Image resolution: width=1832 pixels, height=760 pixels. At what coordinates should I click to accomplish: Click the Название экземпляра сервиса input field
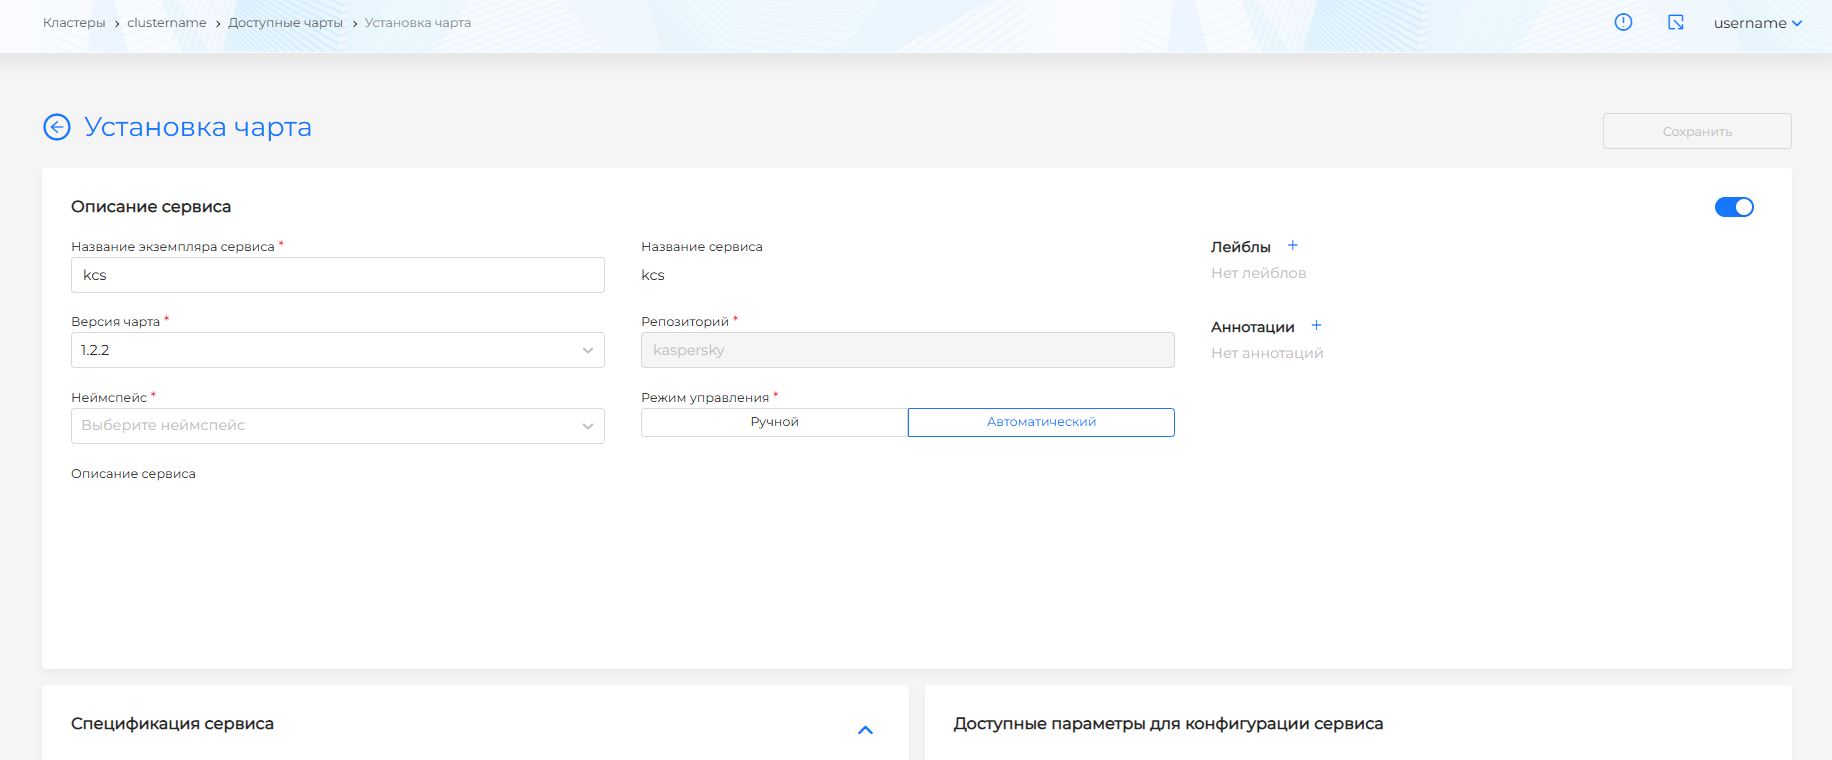tap(337, 275)
